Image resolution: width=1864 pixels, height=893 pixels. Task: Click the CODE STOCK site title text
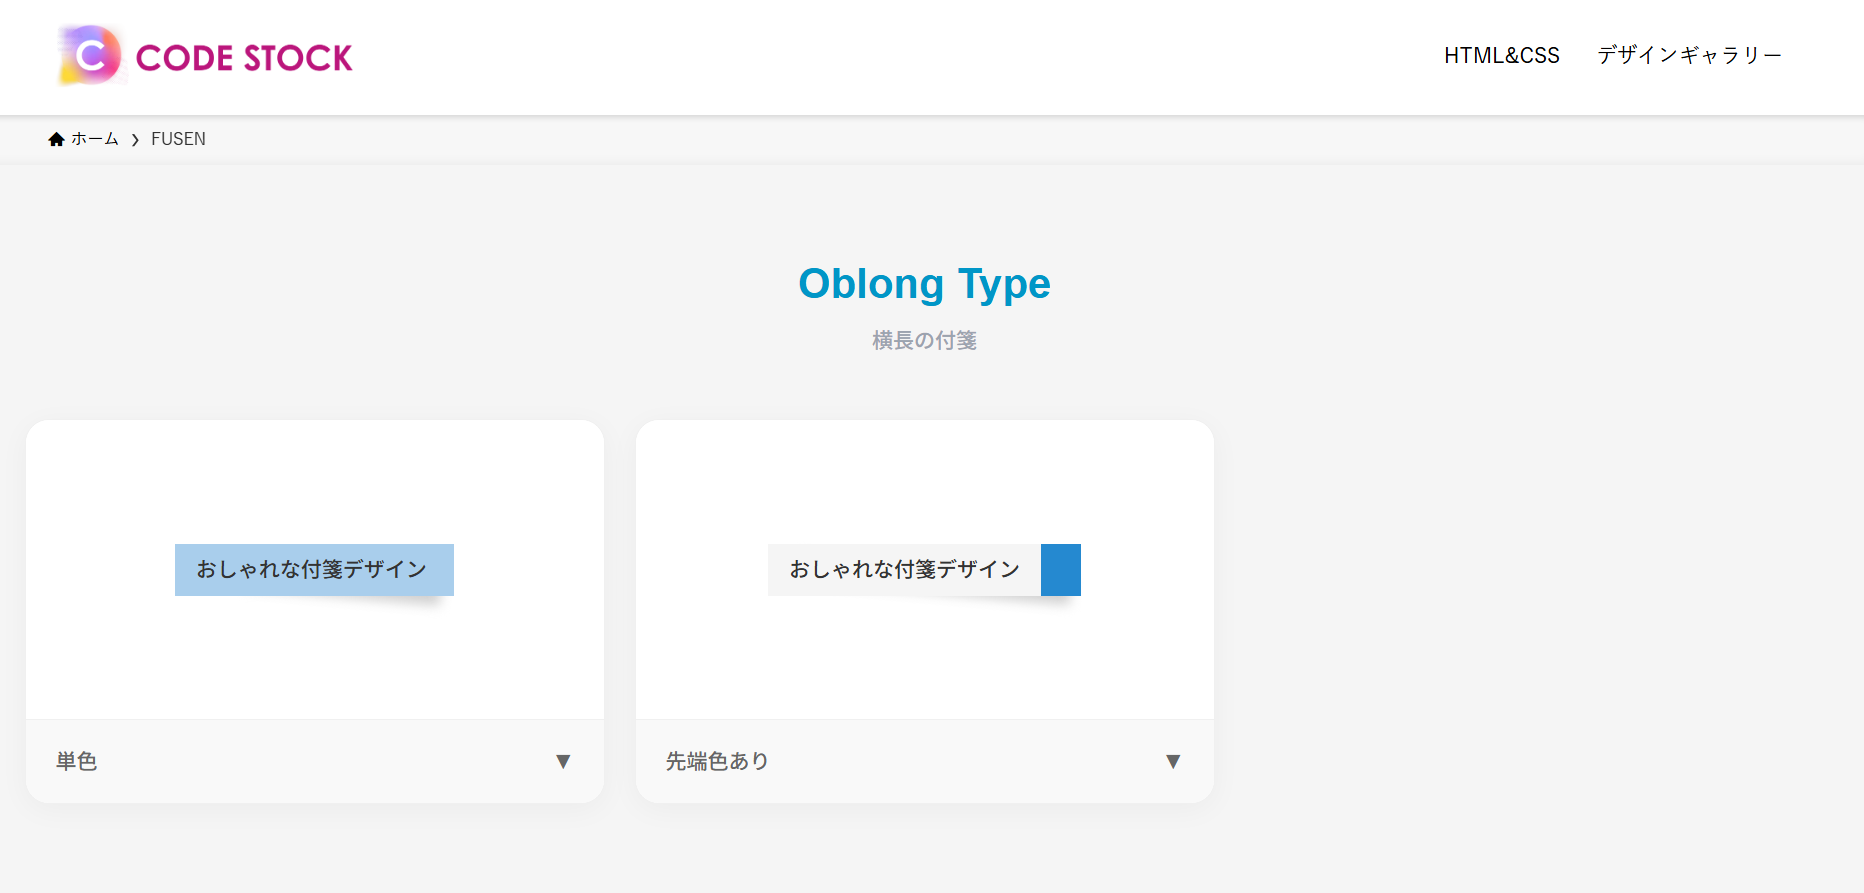pos(243,58)
